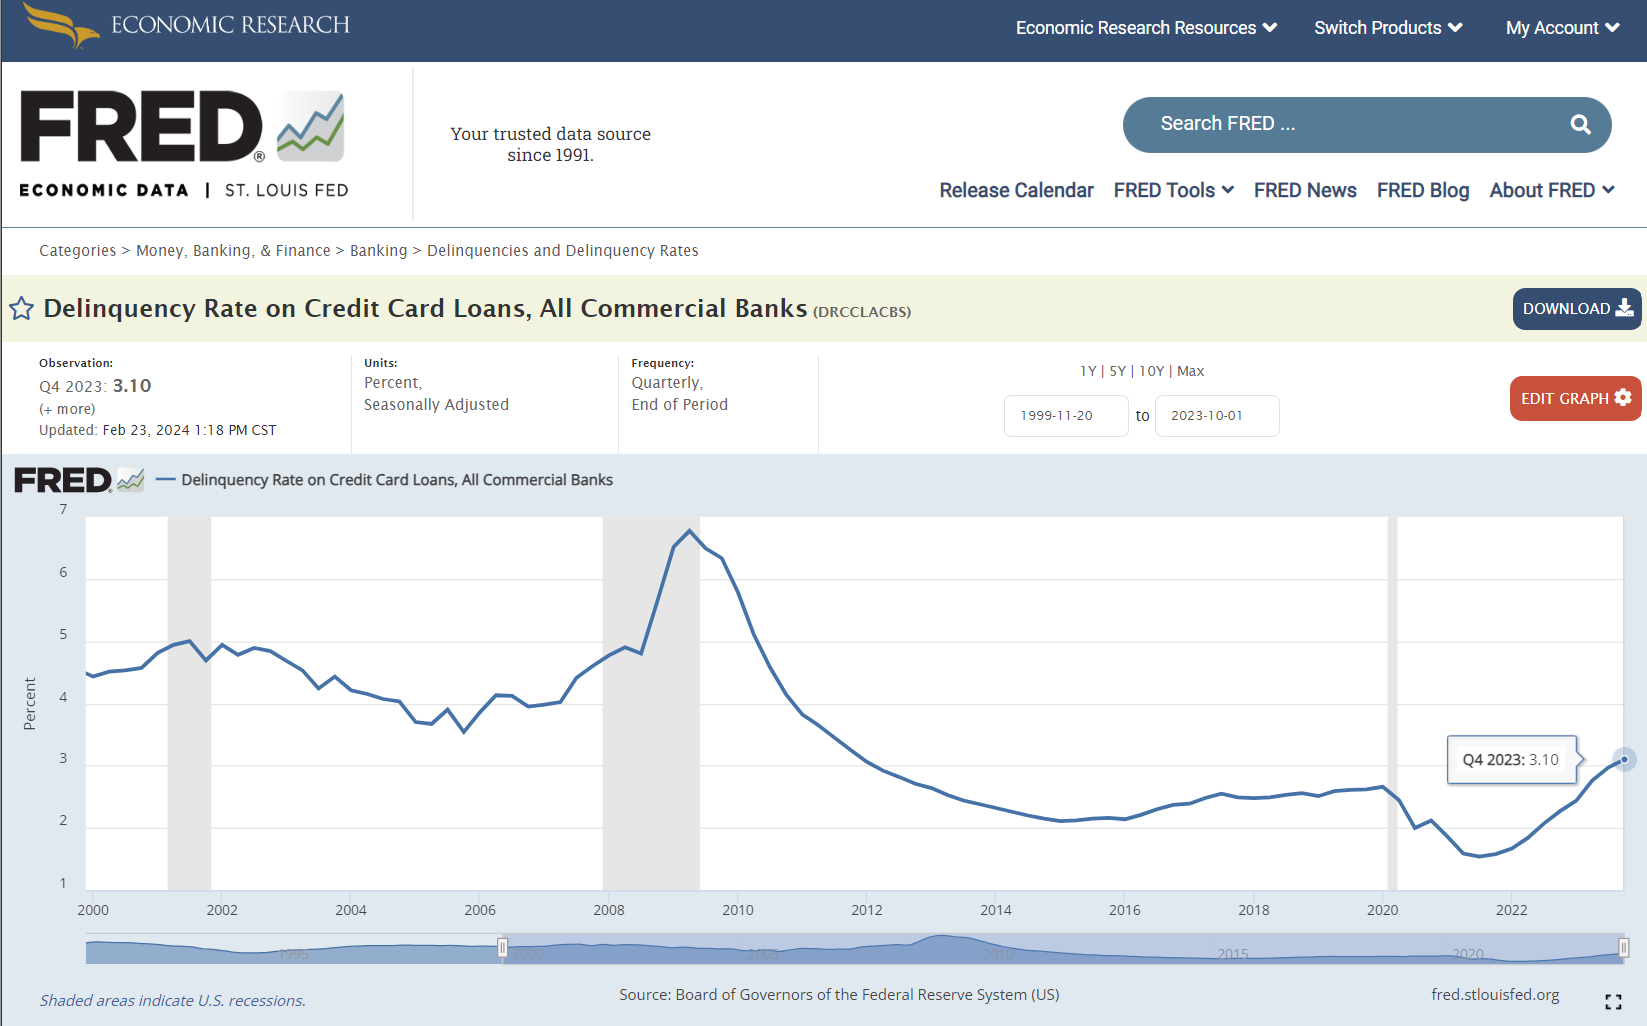Click the Q4 2023: 3.10 tooltip

(x=1511, y=760)
